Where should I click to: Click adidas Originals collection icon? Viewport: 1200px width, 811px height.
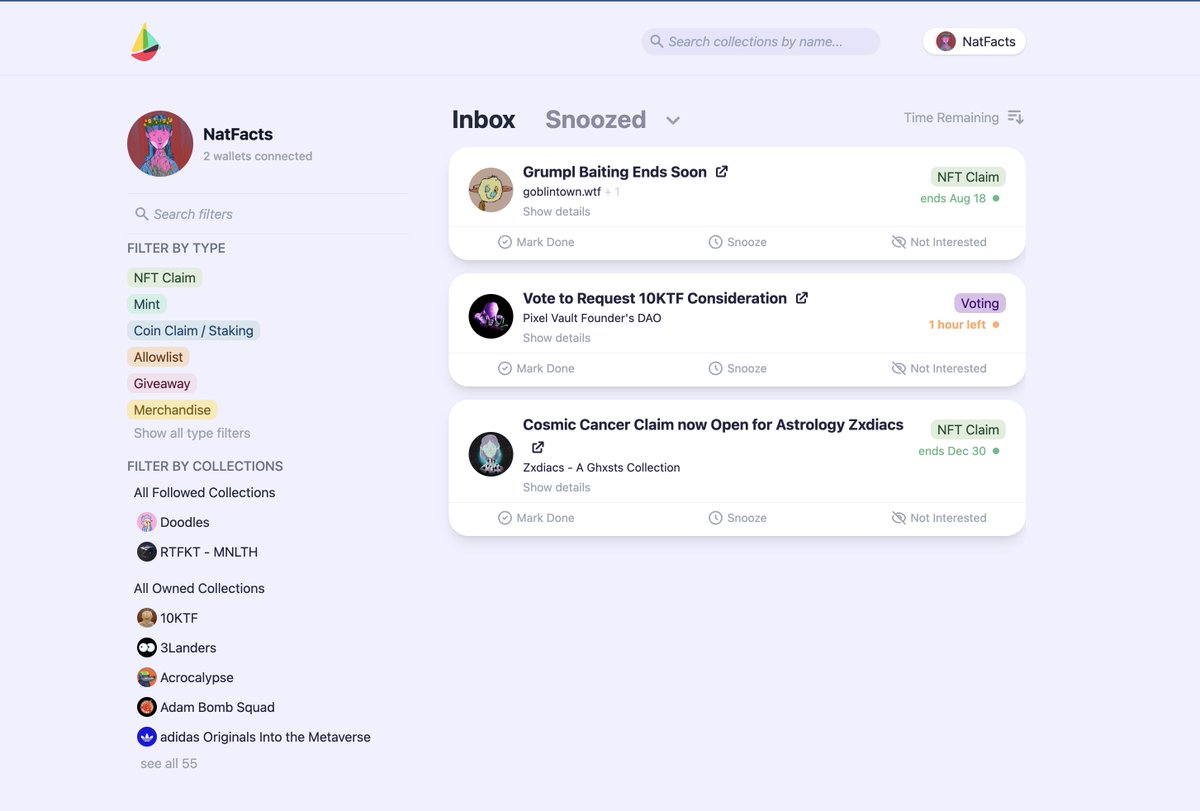point(147,737)
